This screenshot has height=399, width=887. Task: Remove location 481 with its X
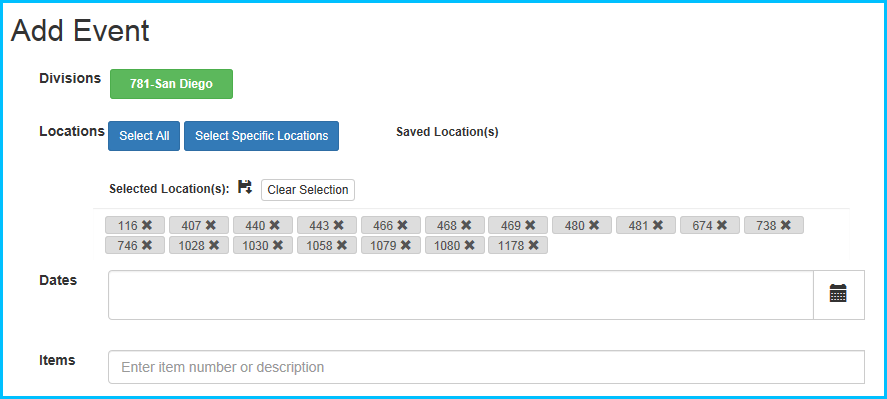pyautogui.click(x=658, y=225)
